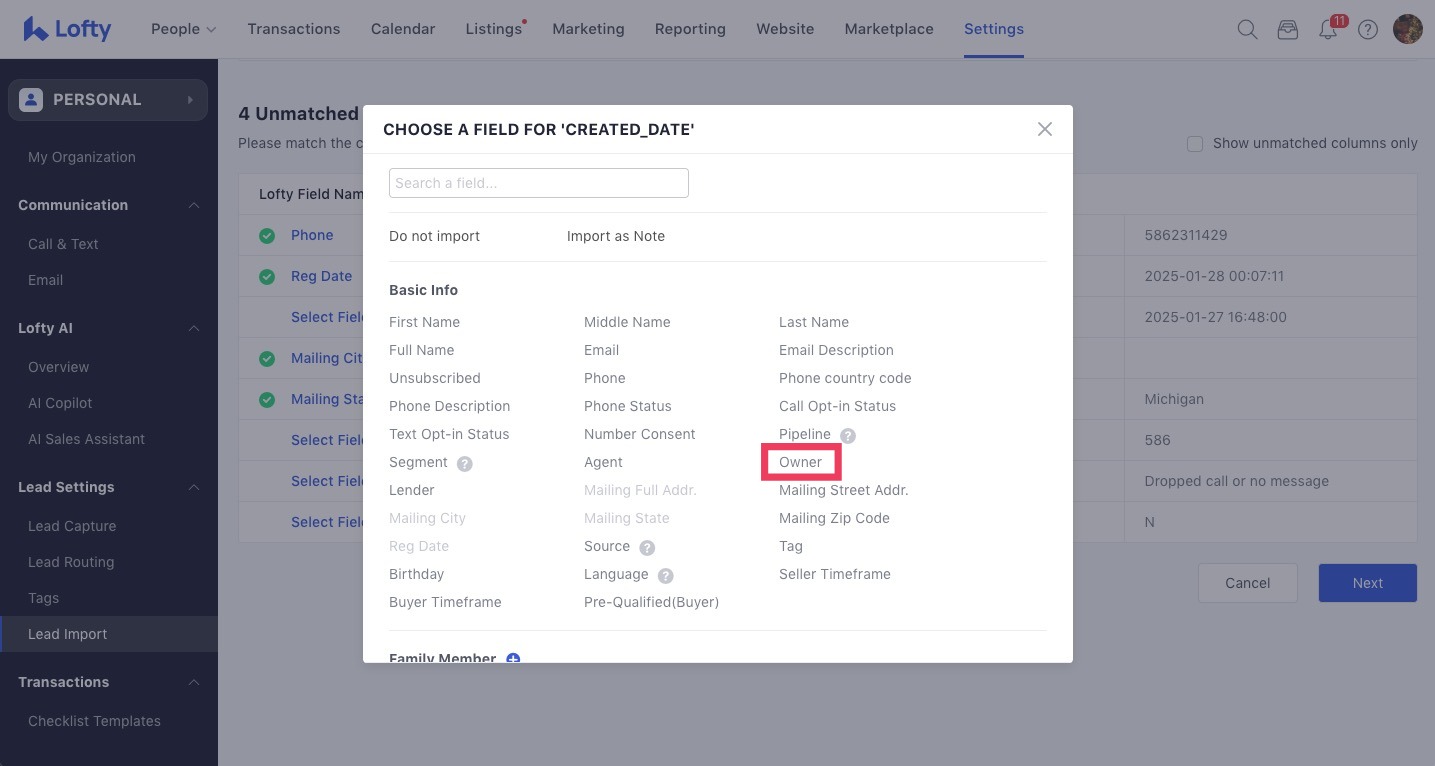
Task: Open the Marketing menu
Action: (x=588, y=29)
